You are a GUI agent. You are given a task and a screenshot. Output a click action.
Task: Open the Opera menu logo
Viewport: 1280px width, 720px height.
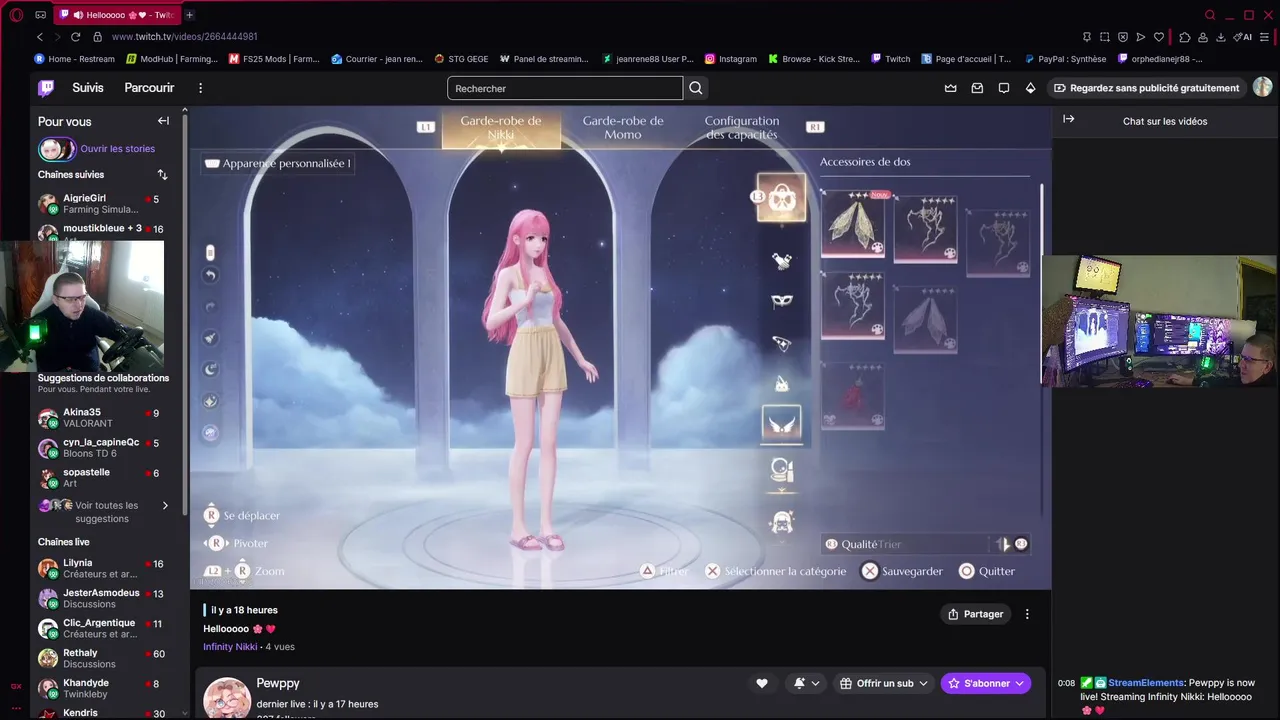(16, 15)
